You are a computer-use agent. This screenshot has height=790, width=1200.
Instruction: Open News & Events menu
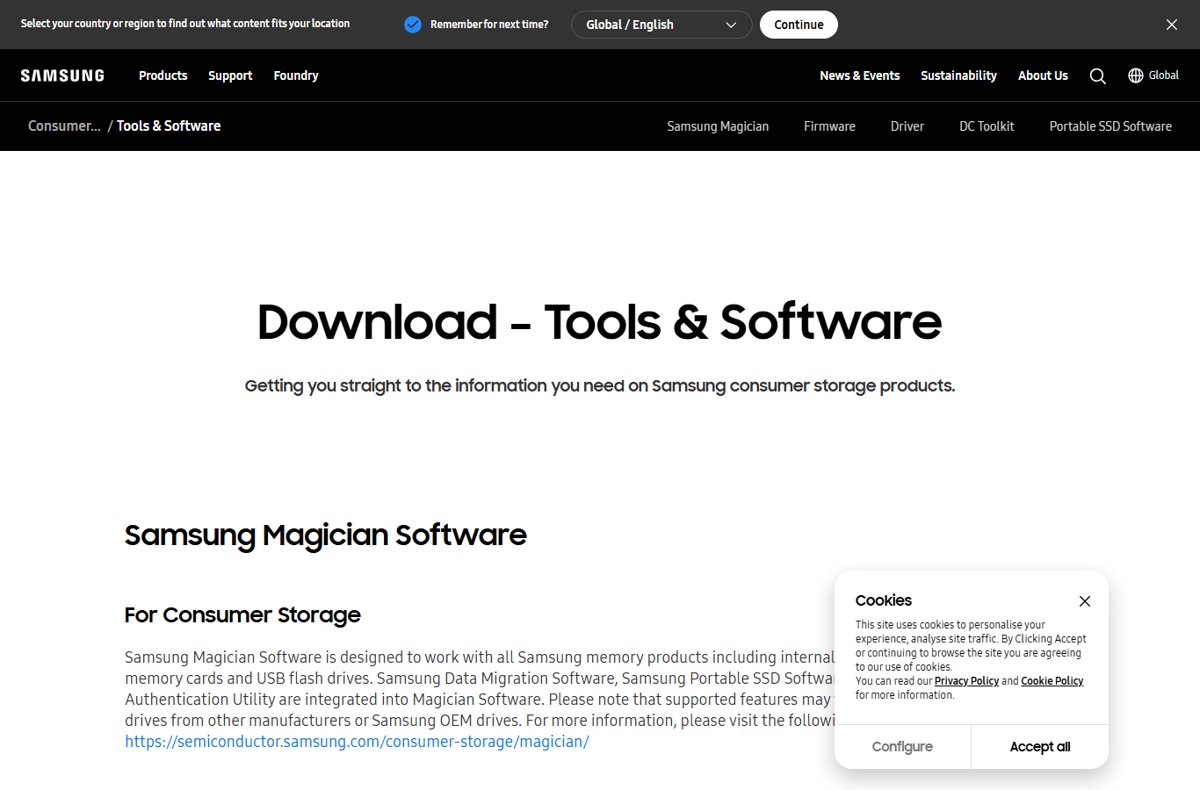(860, 75)
